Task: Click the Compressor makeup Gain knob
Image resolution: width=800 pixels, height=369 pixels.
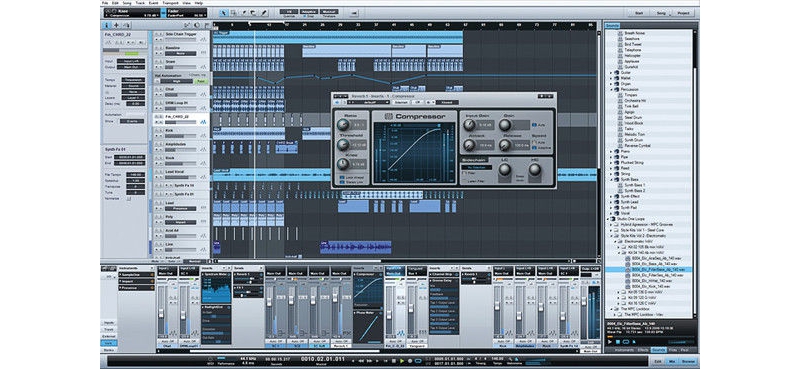Action: pyautogui.click(x=505, y=125)
